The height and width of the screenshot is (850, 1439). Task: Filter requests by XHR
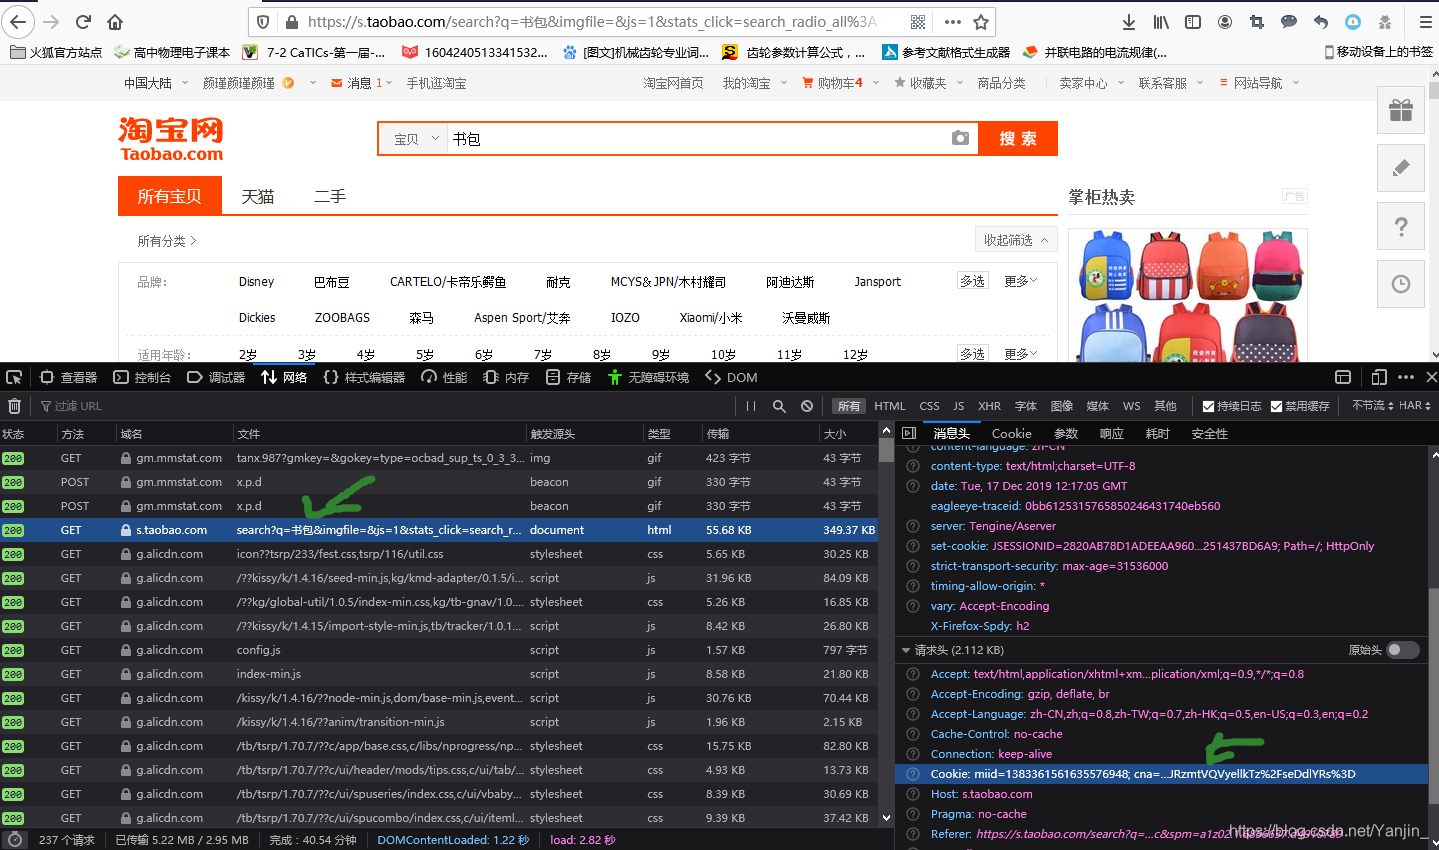point(989,406)
